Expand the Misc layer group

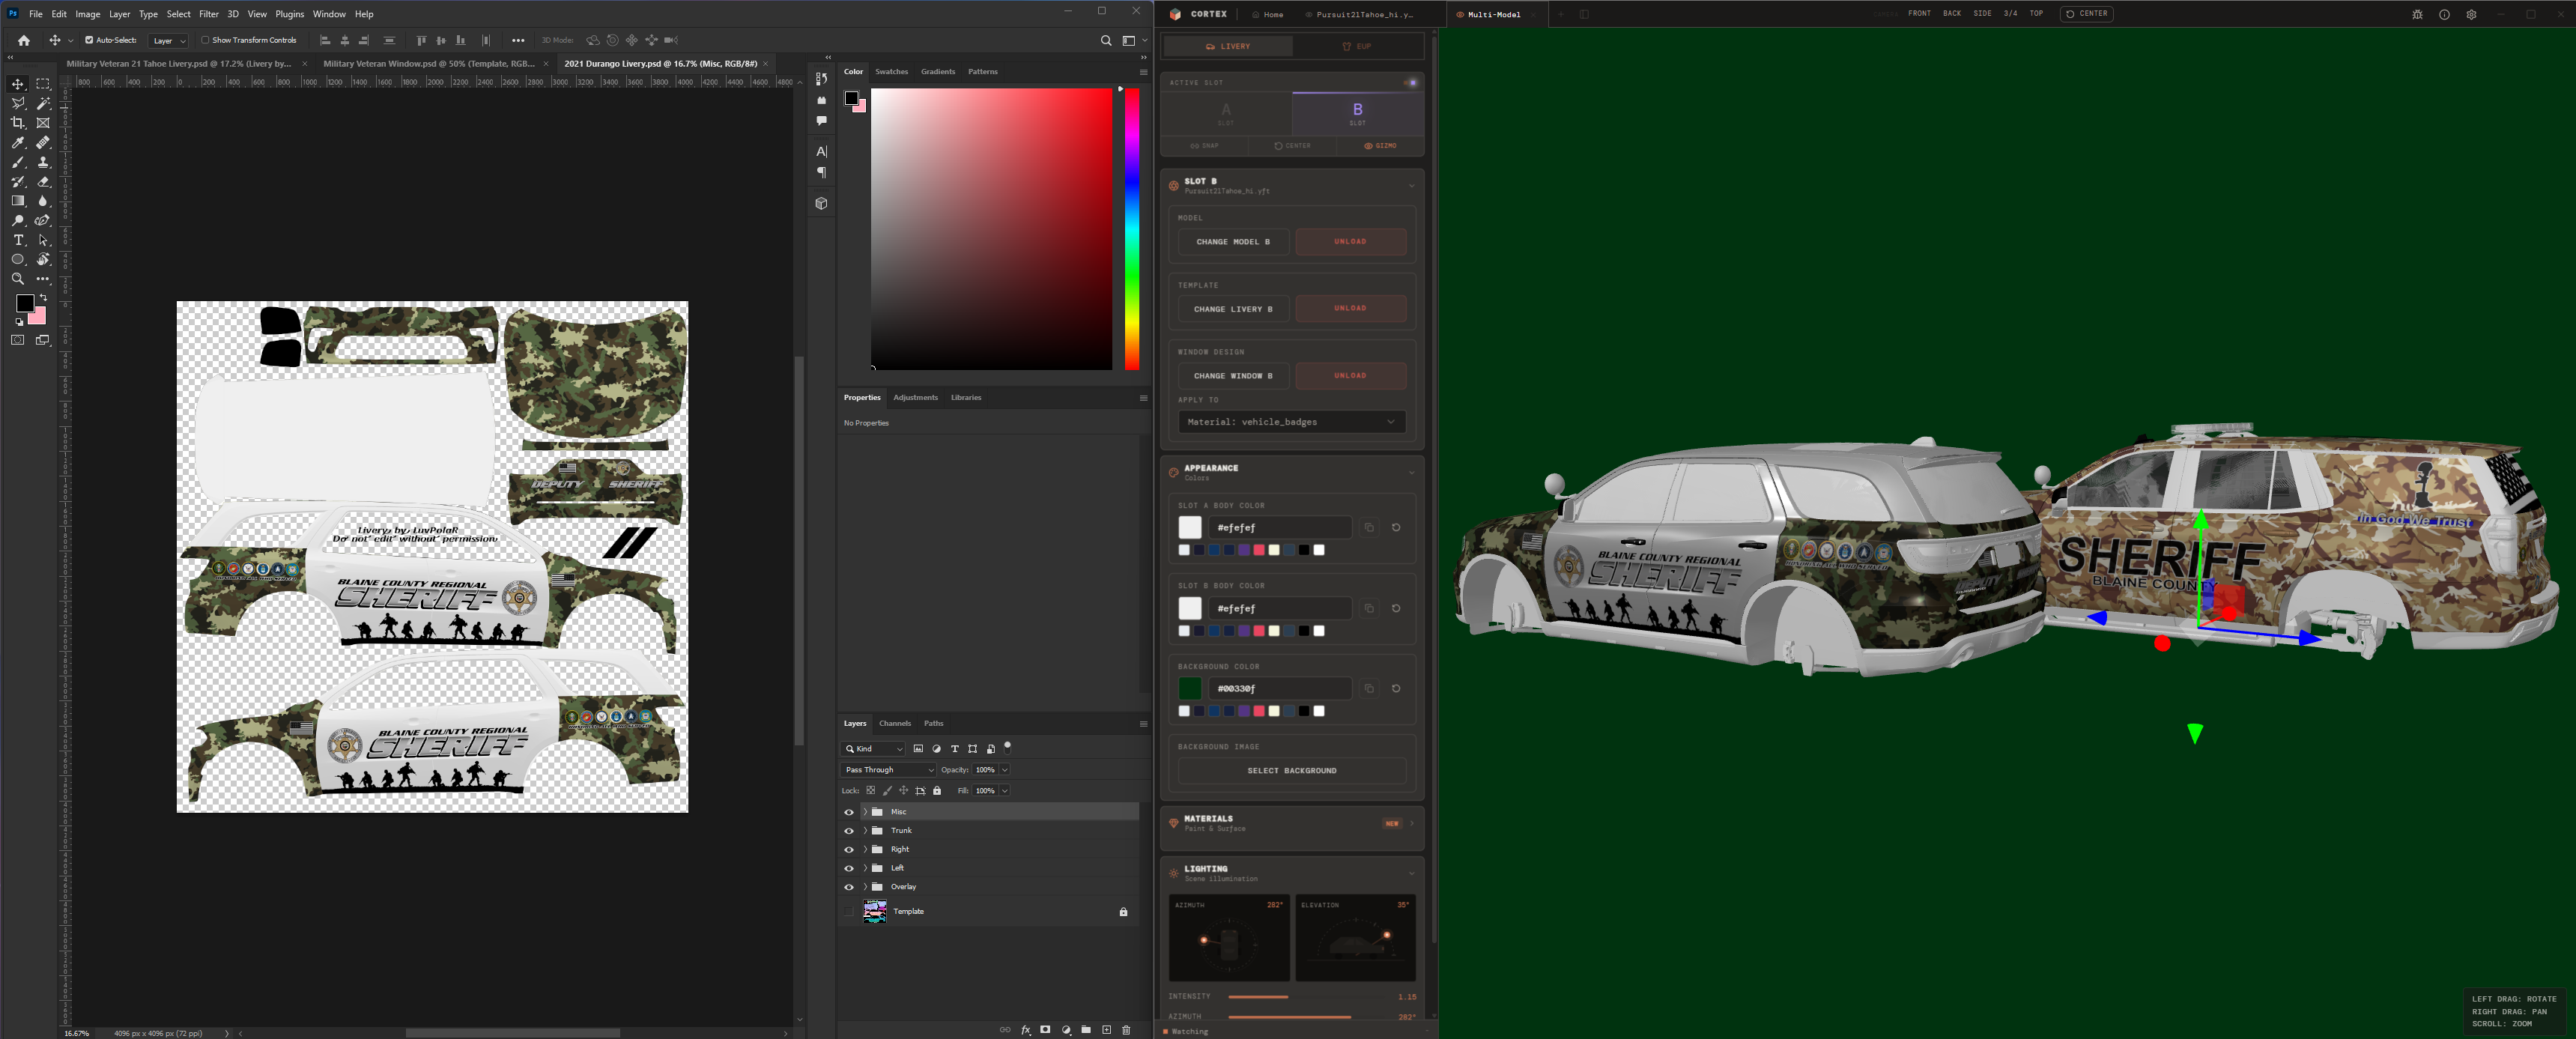[x=865, y=812]
